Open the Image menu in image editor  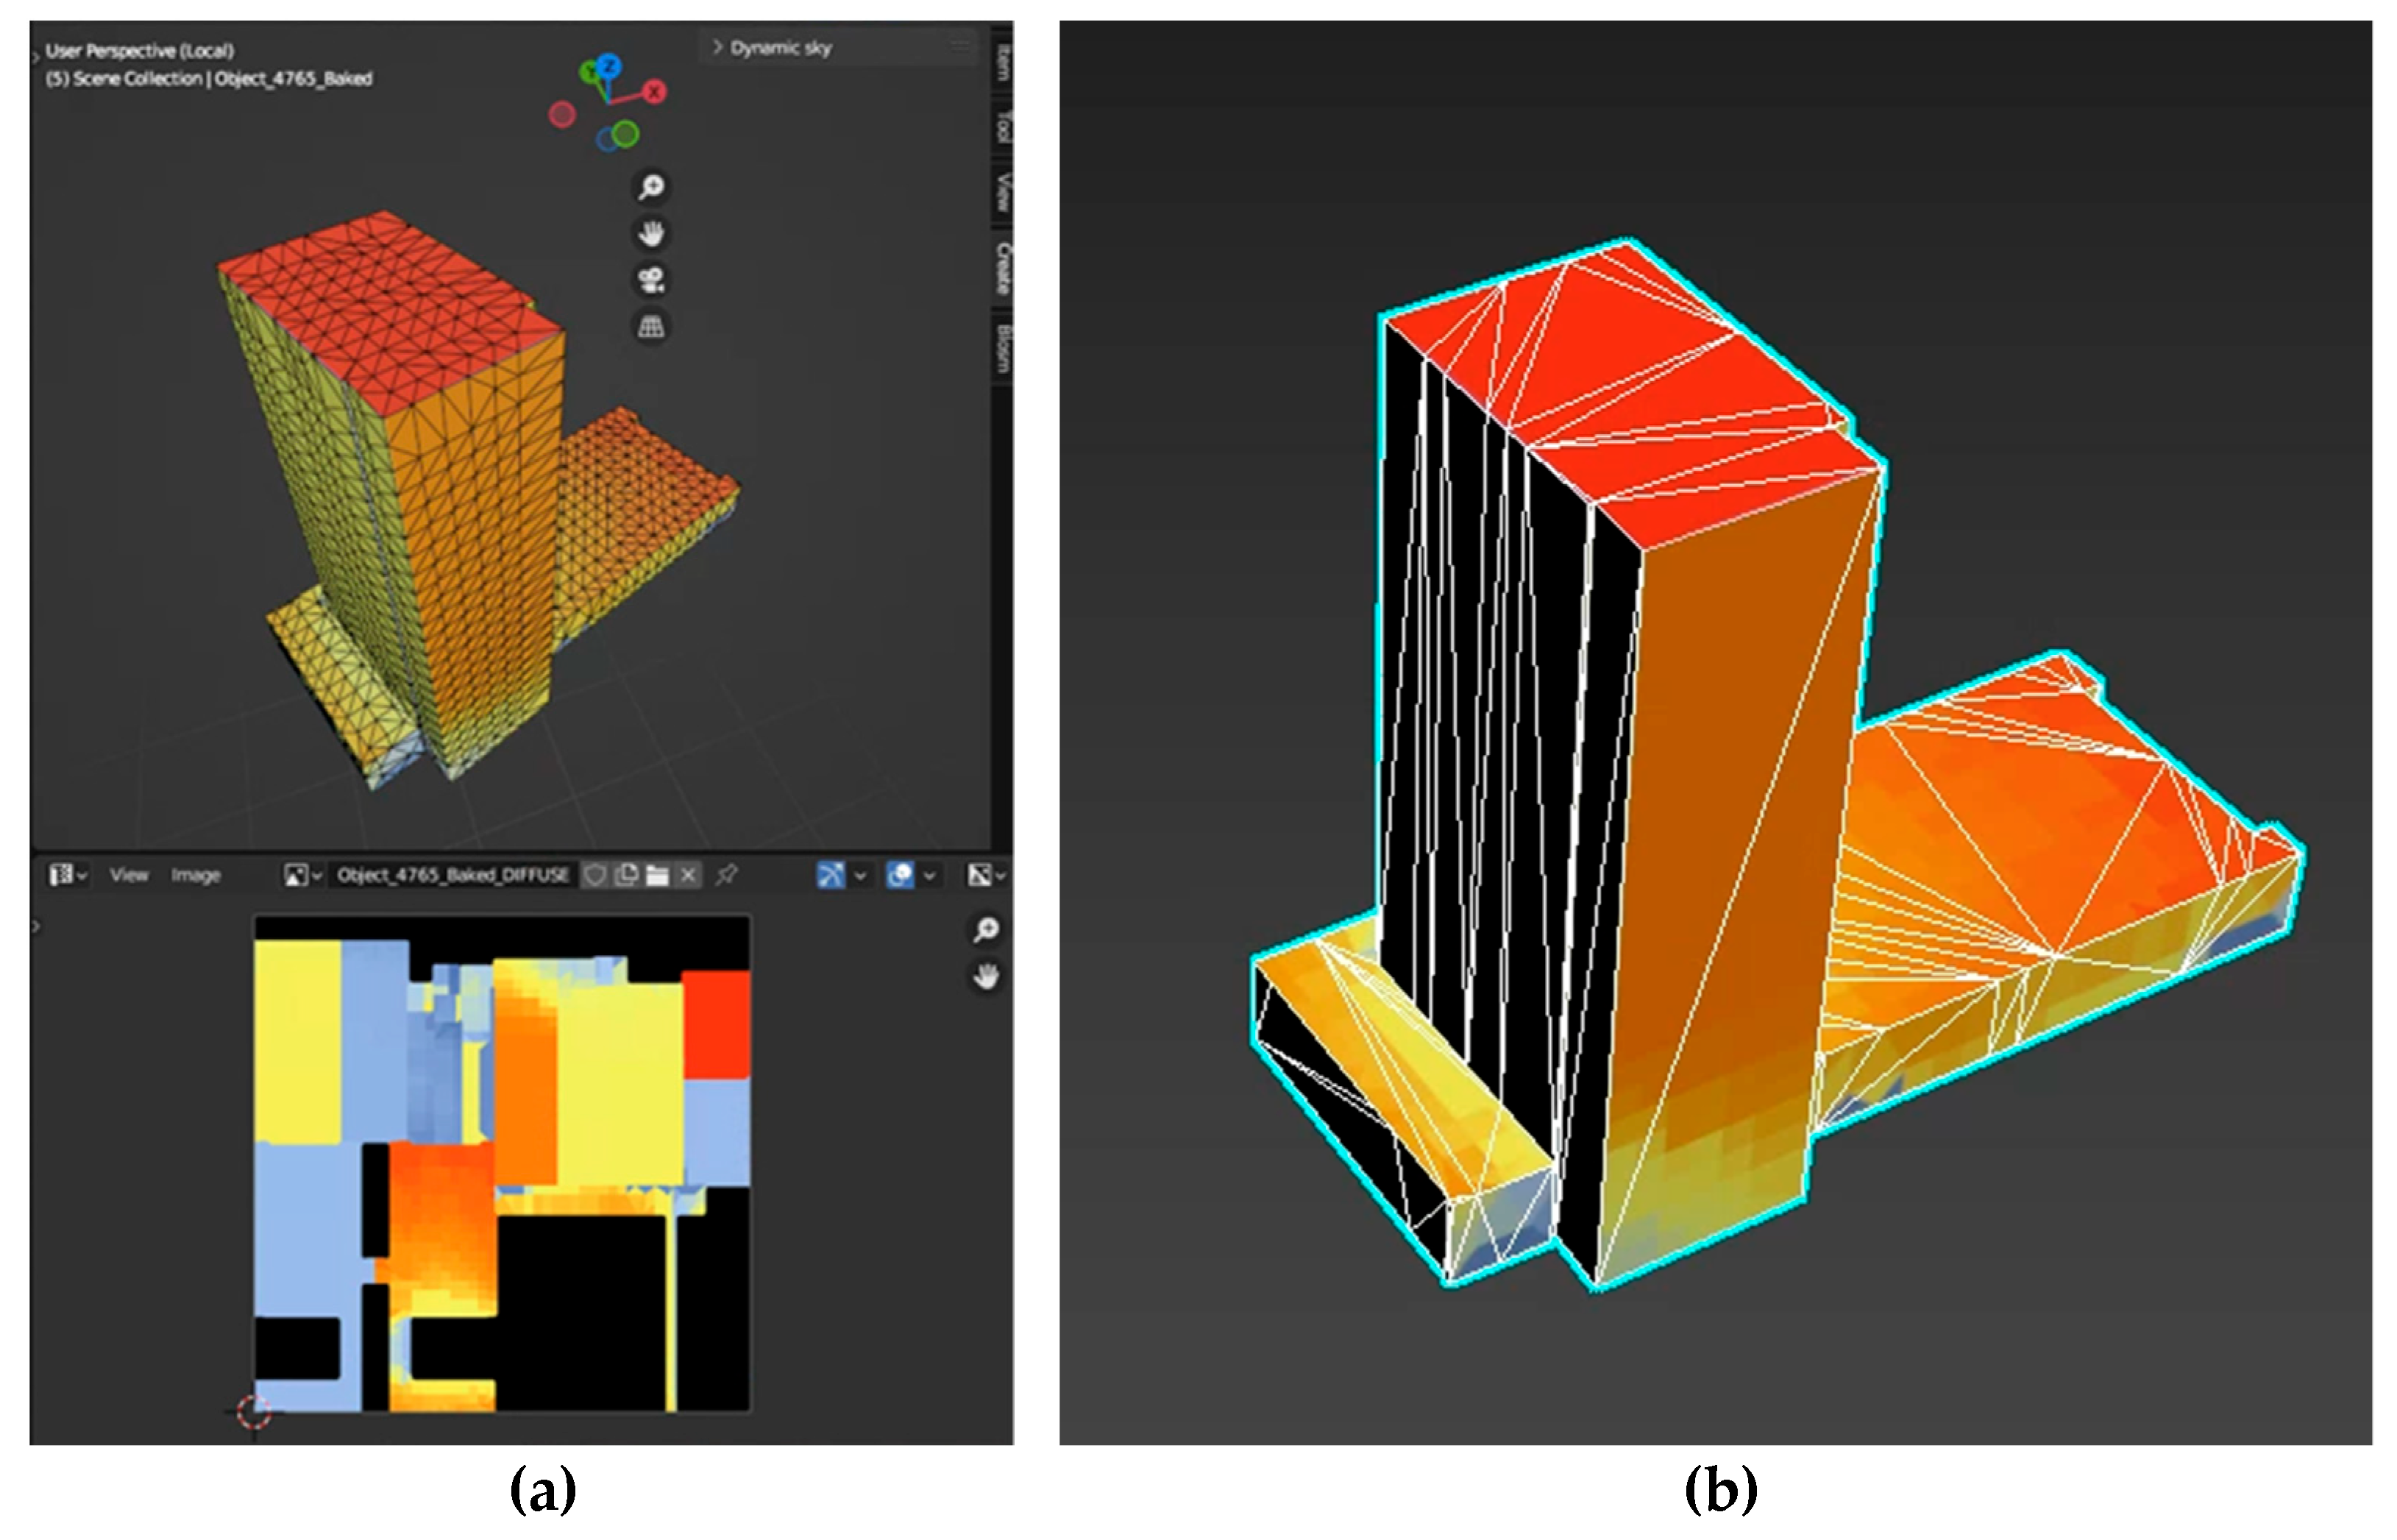click(195, 876)
